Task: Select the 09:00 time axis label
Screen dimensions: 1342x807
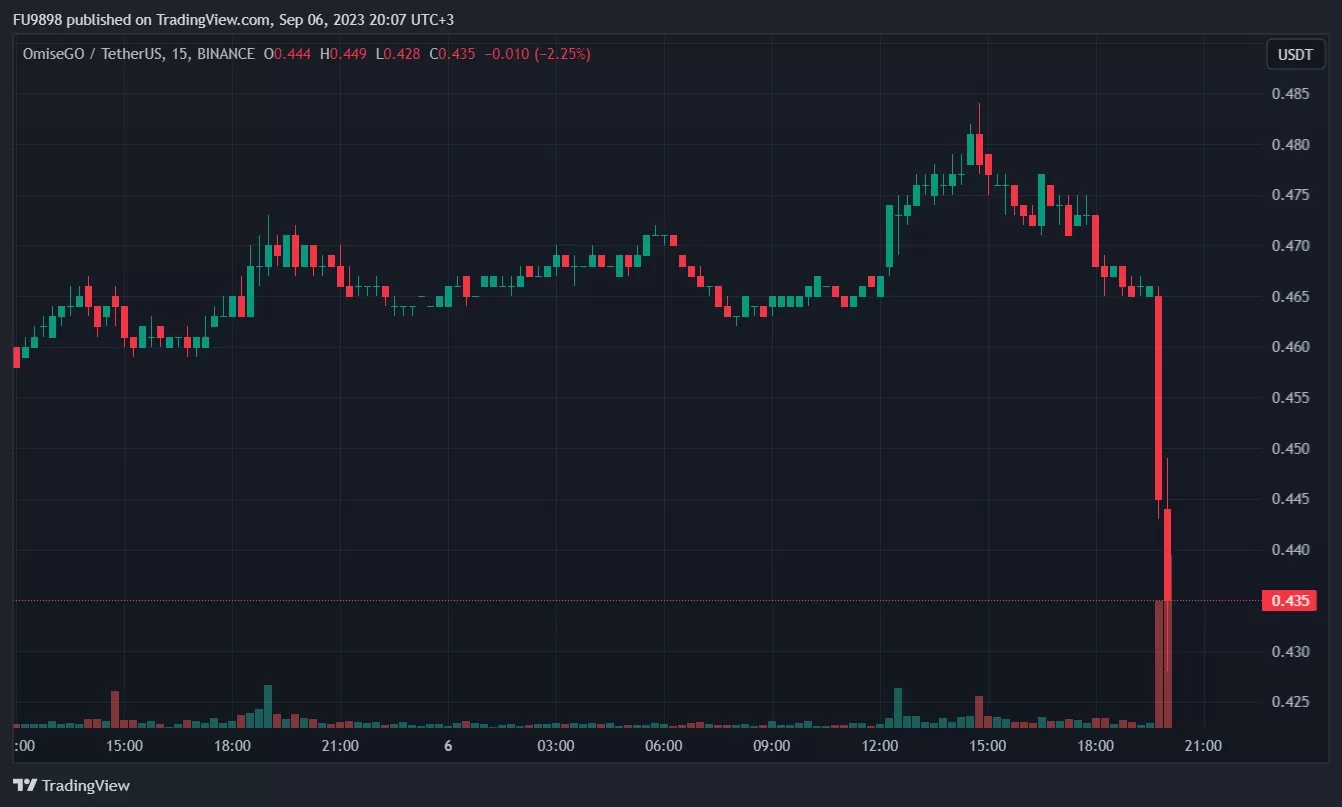Action: pos(771,745)
